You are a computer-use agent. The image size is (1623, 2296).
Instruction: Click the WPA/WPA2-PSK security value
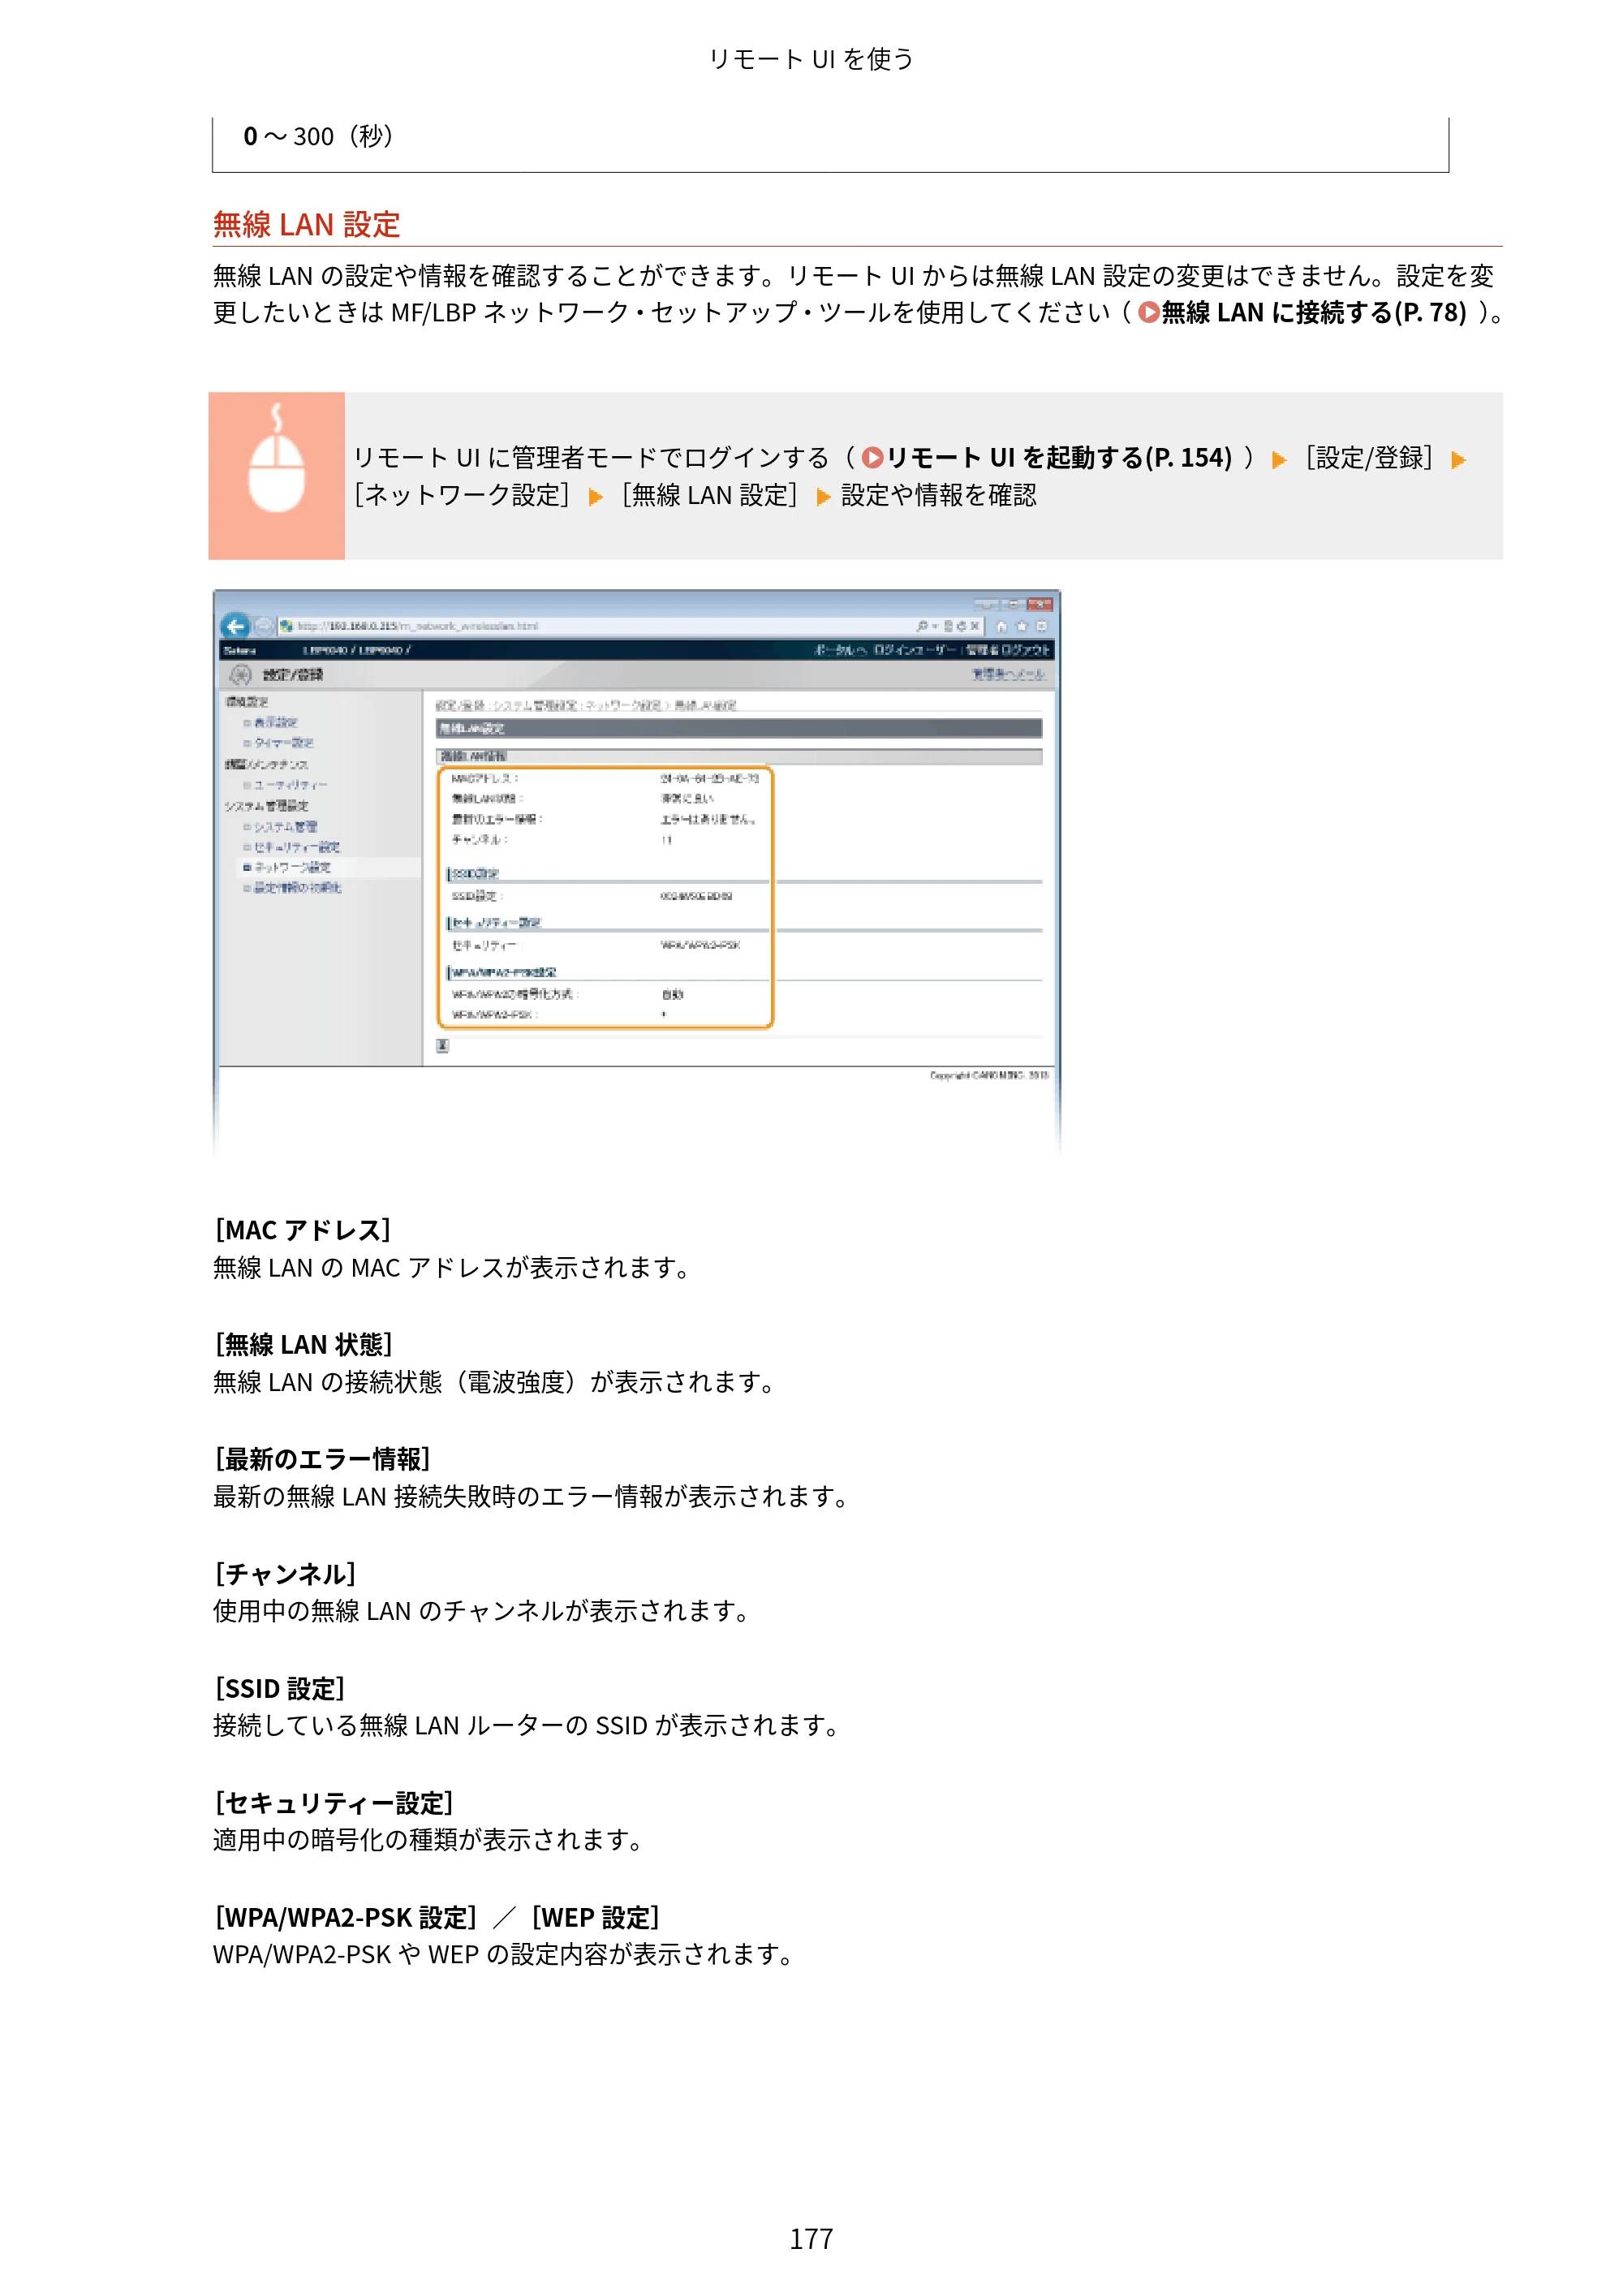(x=700, y=945)
